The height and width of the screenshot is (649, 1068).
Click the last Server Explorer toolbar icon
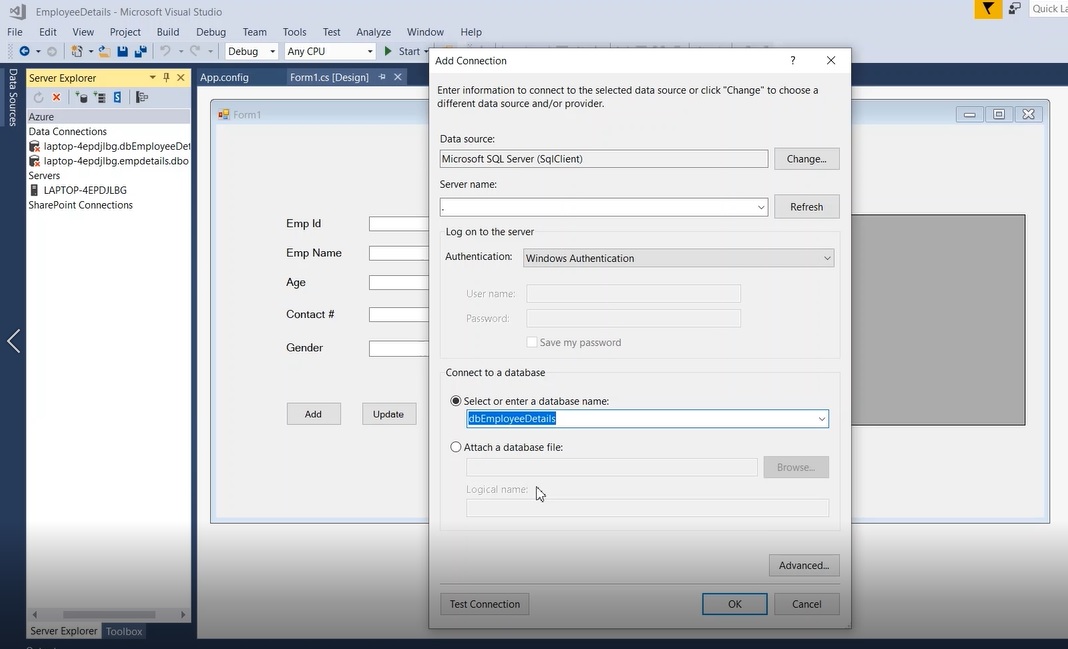pos(142,97)
